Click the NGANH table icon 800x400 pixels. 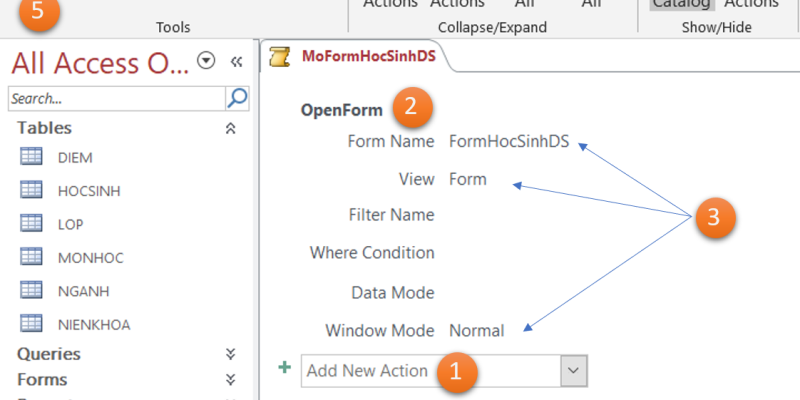31,290
